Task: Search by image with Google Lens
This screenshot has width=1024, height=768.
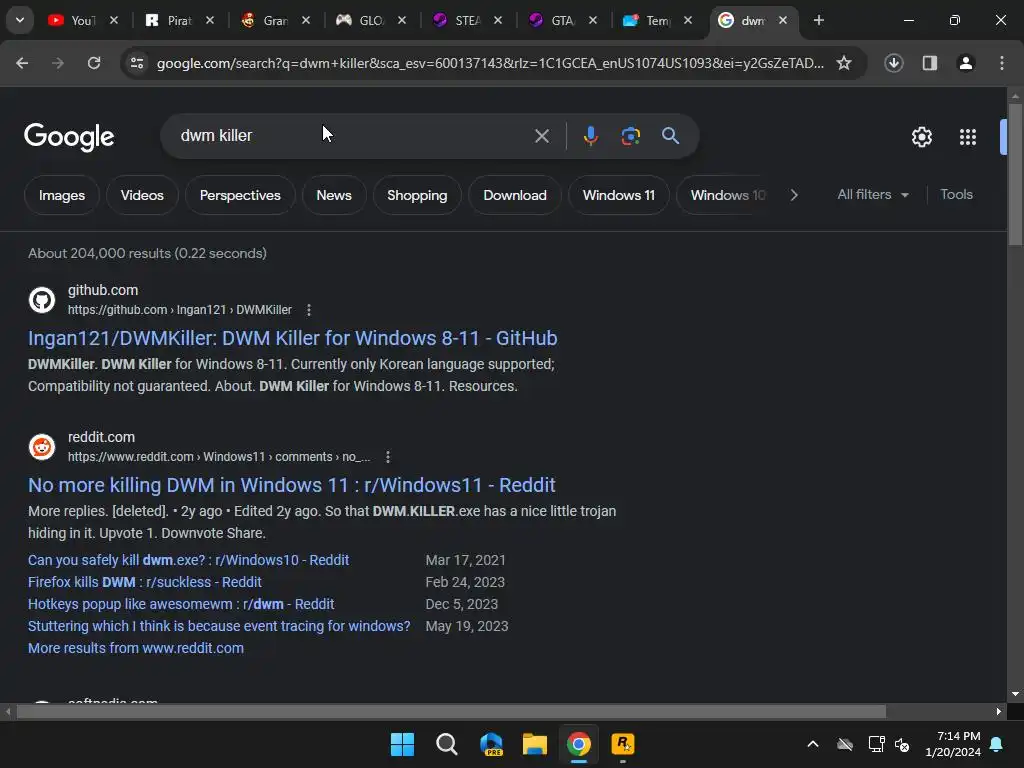Action: 630,136
